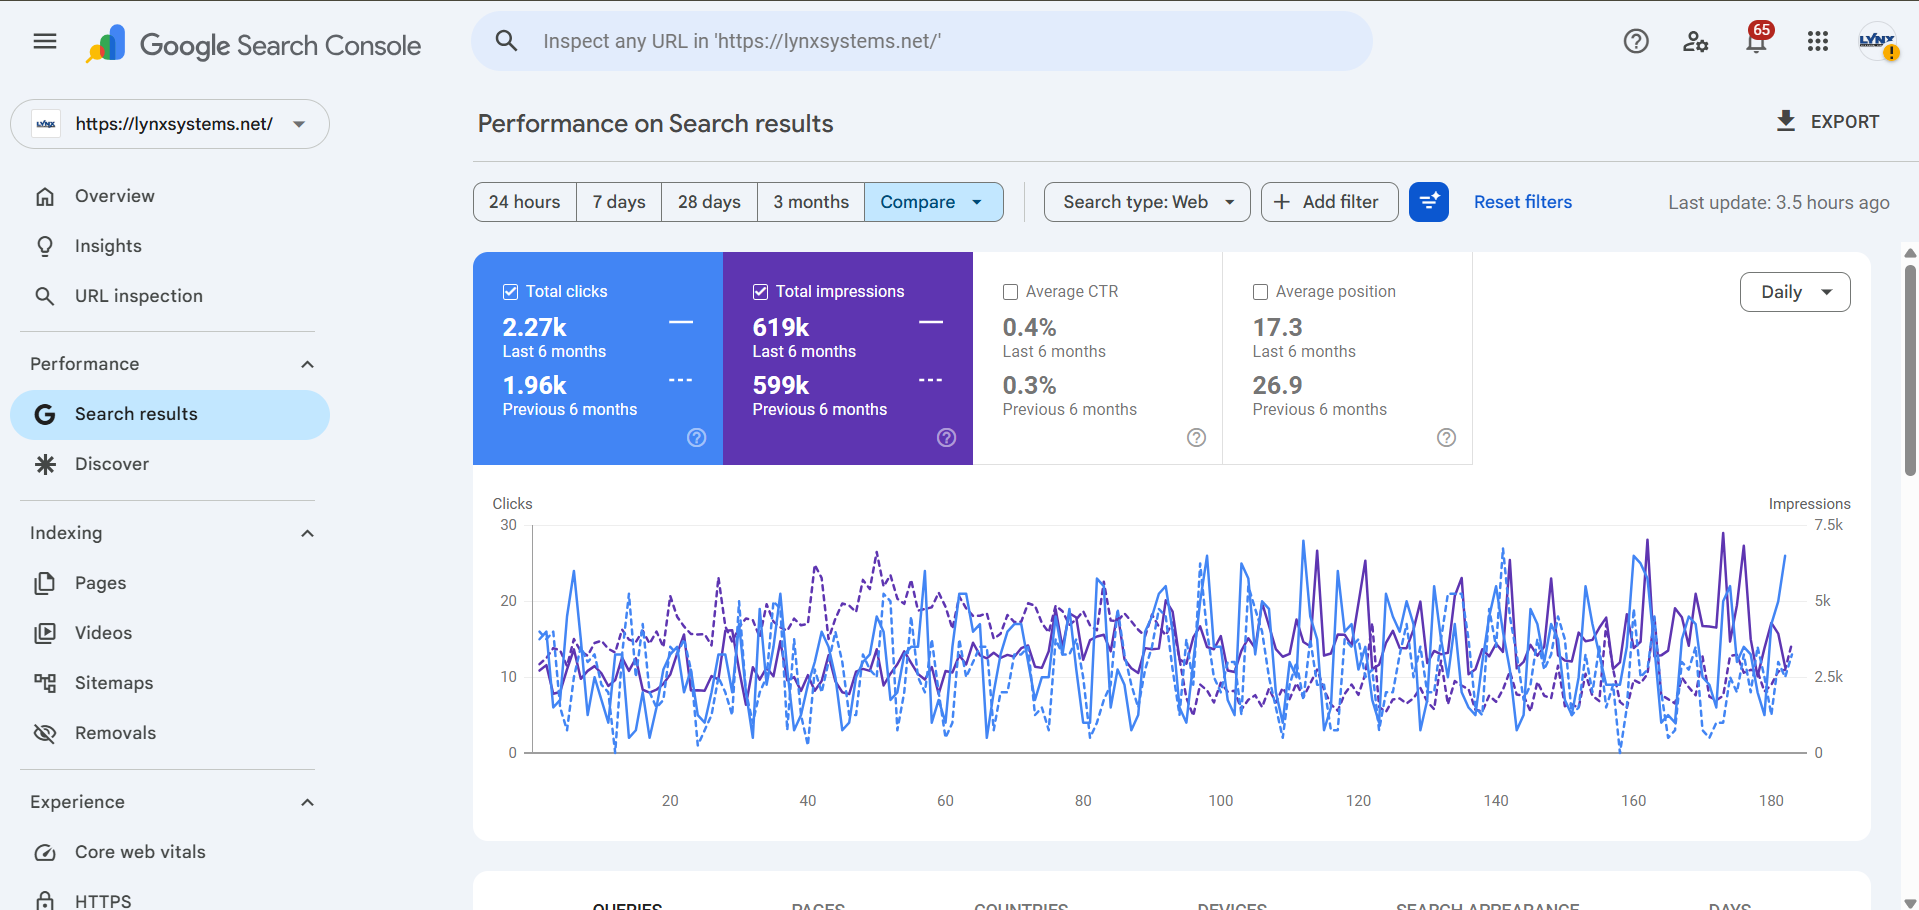Click the 2.27k total clicks value

[534, 327]
